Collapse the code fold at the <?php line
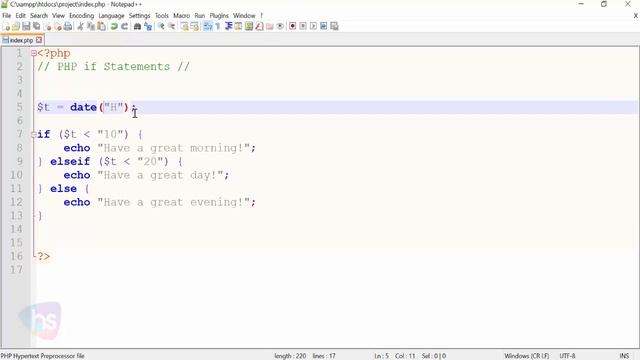This screenshot has width=640, height=360. (x=34, y=53)
